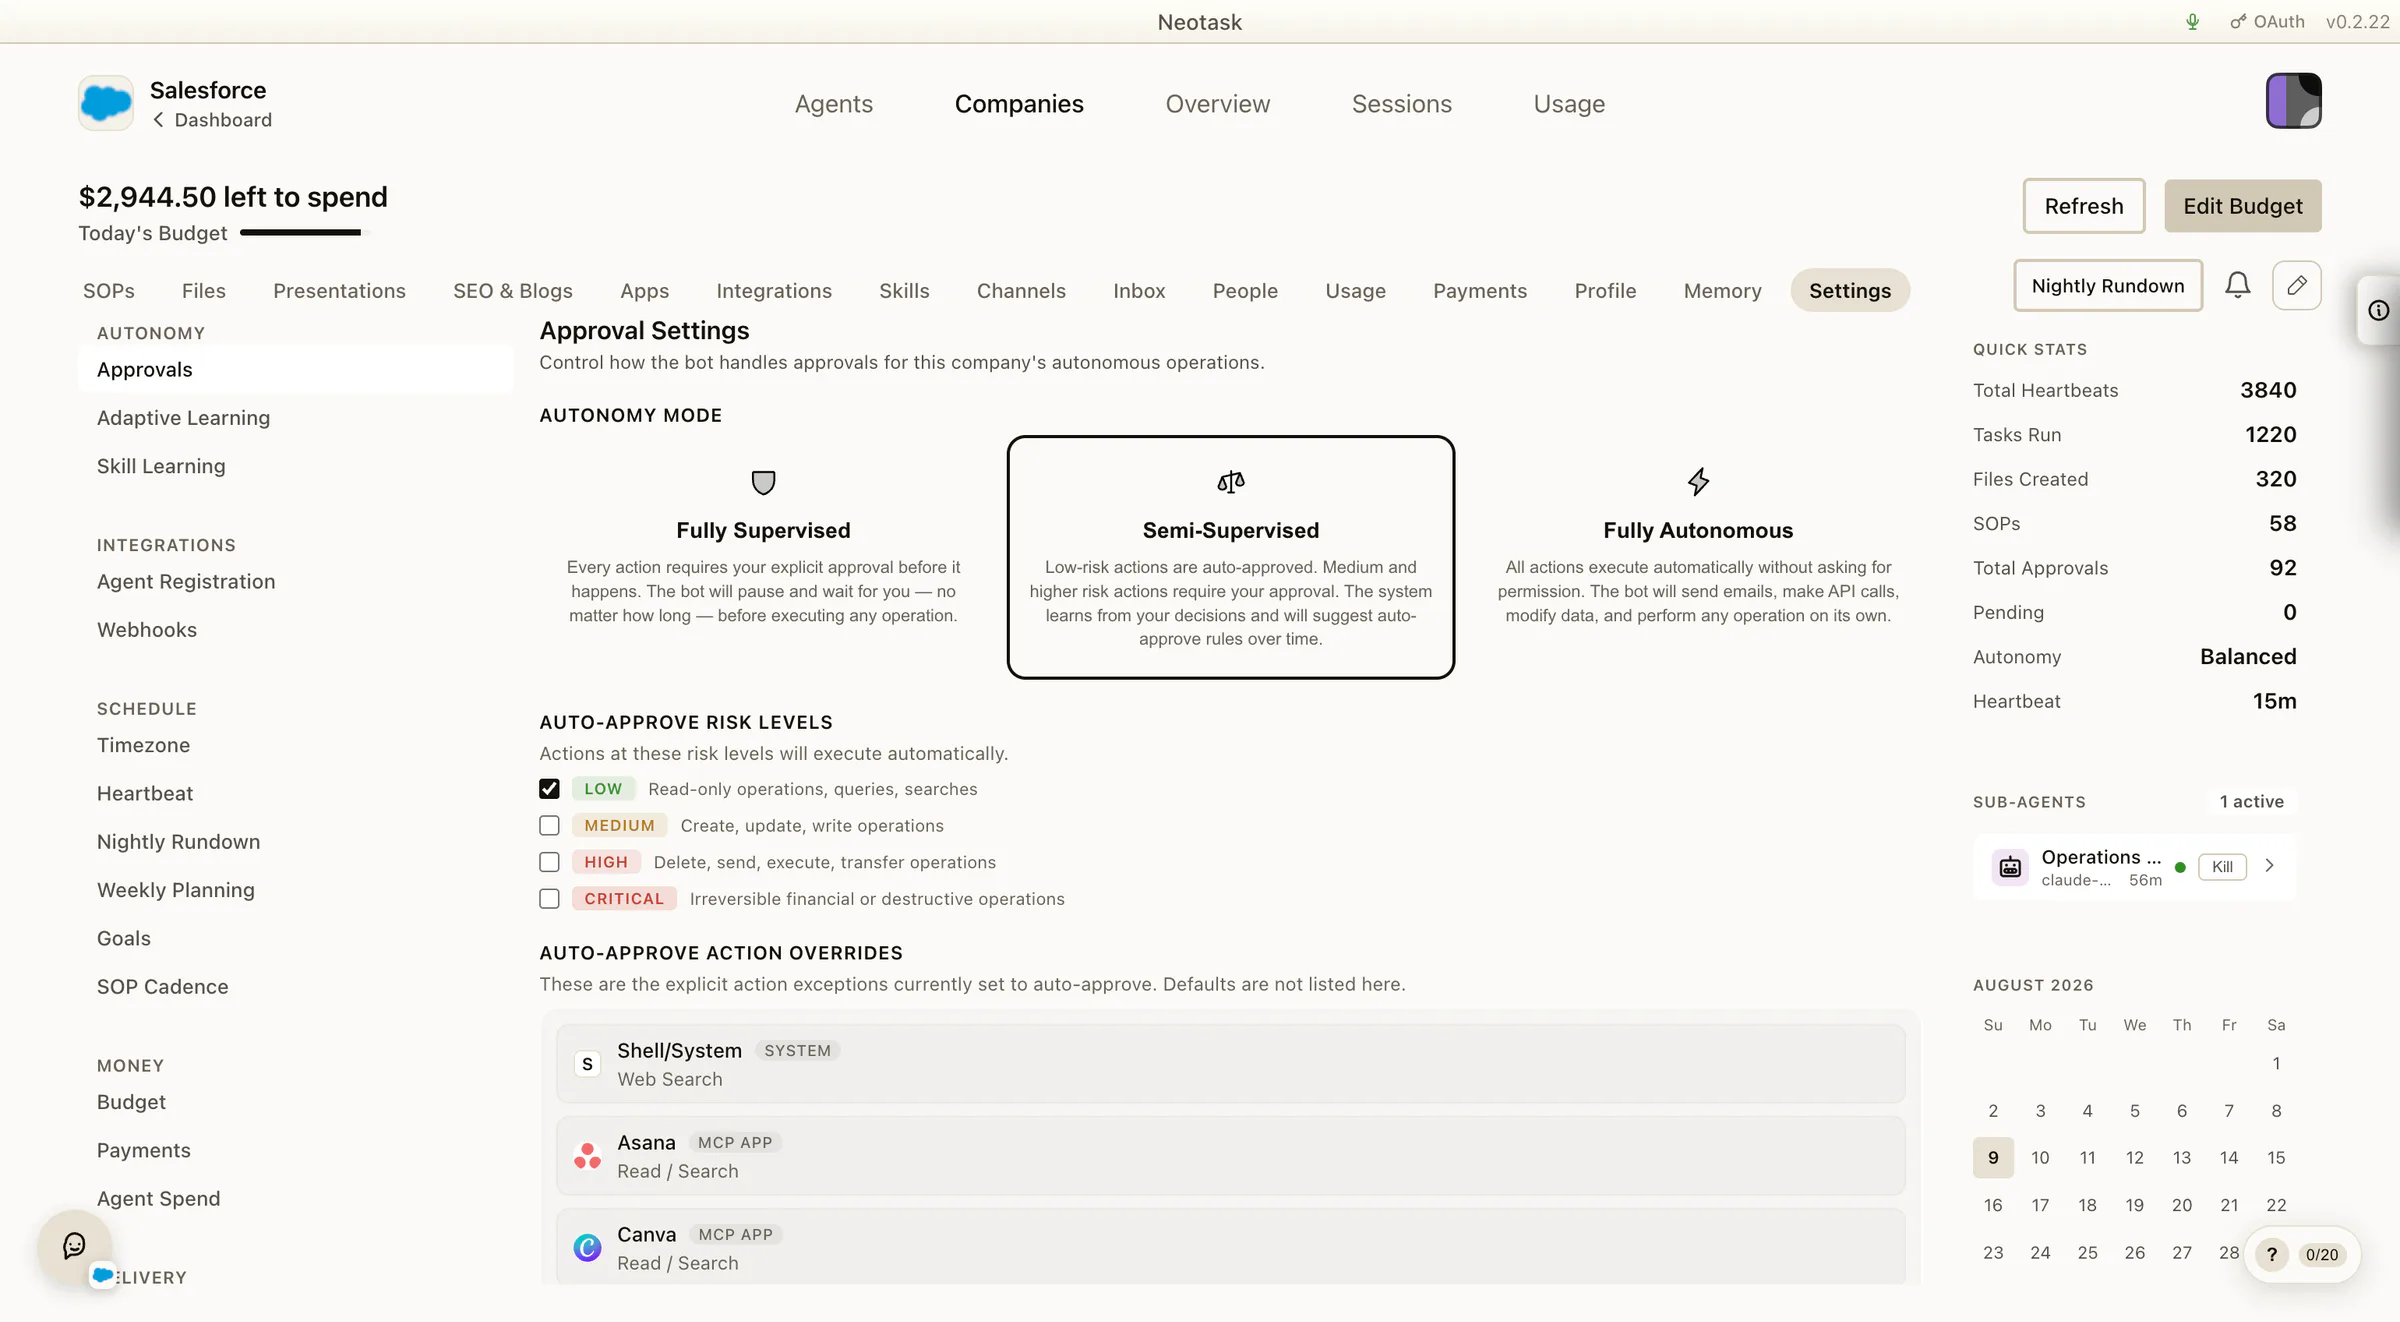Uncheck the LOW risk level checkbox

pos(549,789)
